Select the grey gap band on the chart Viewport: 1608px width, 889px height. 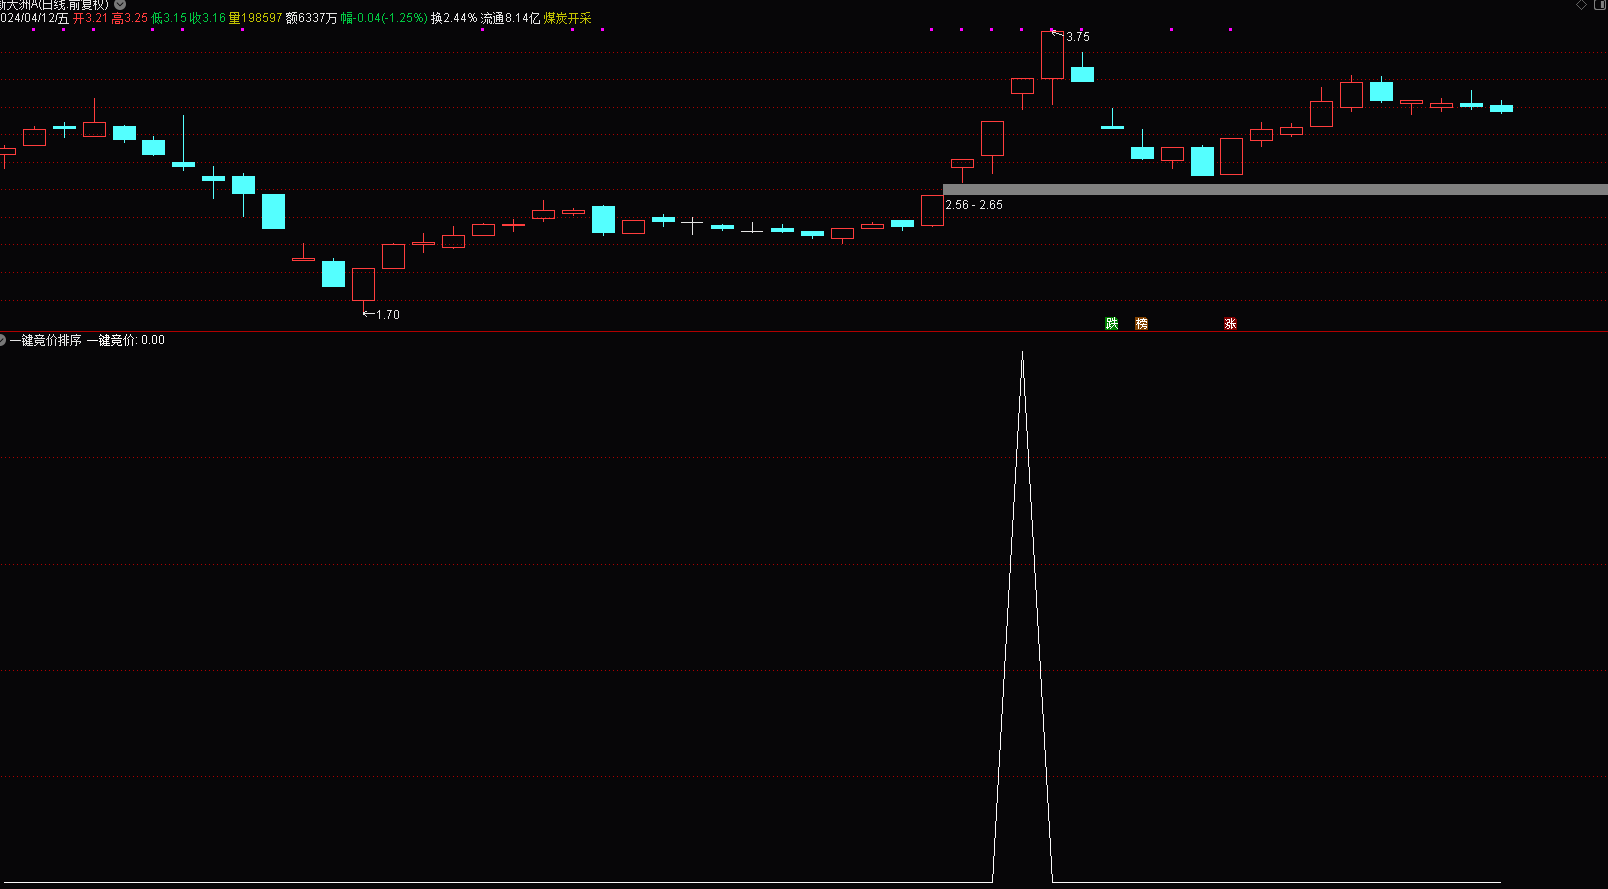tap(1275, 189)
